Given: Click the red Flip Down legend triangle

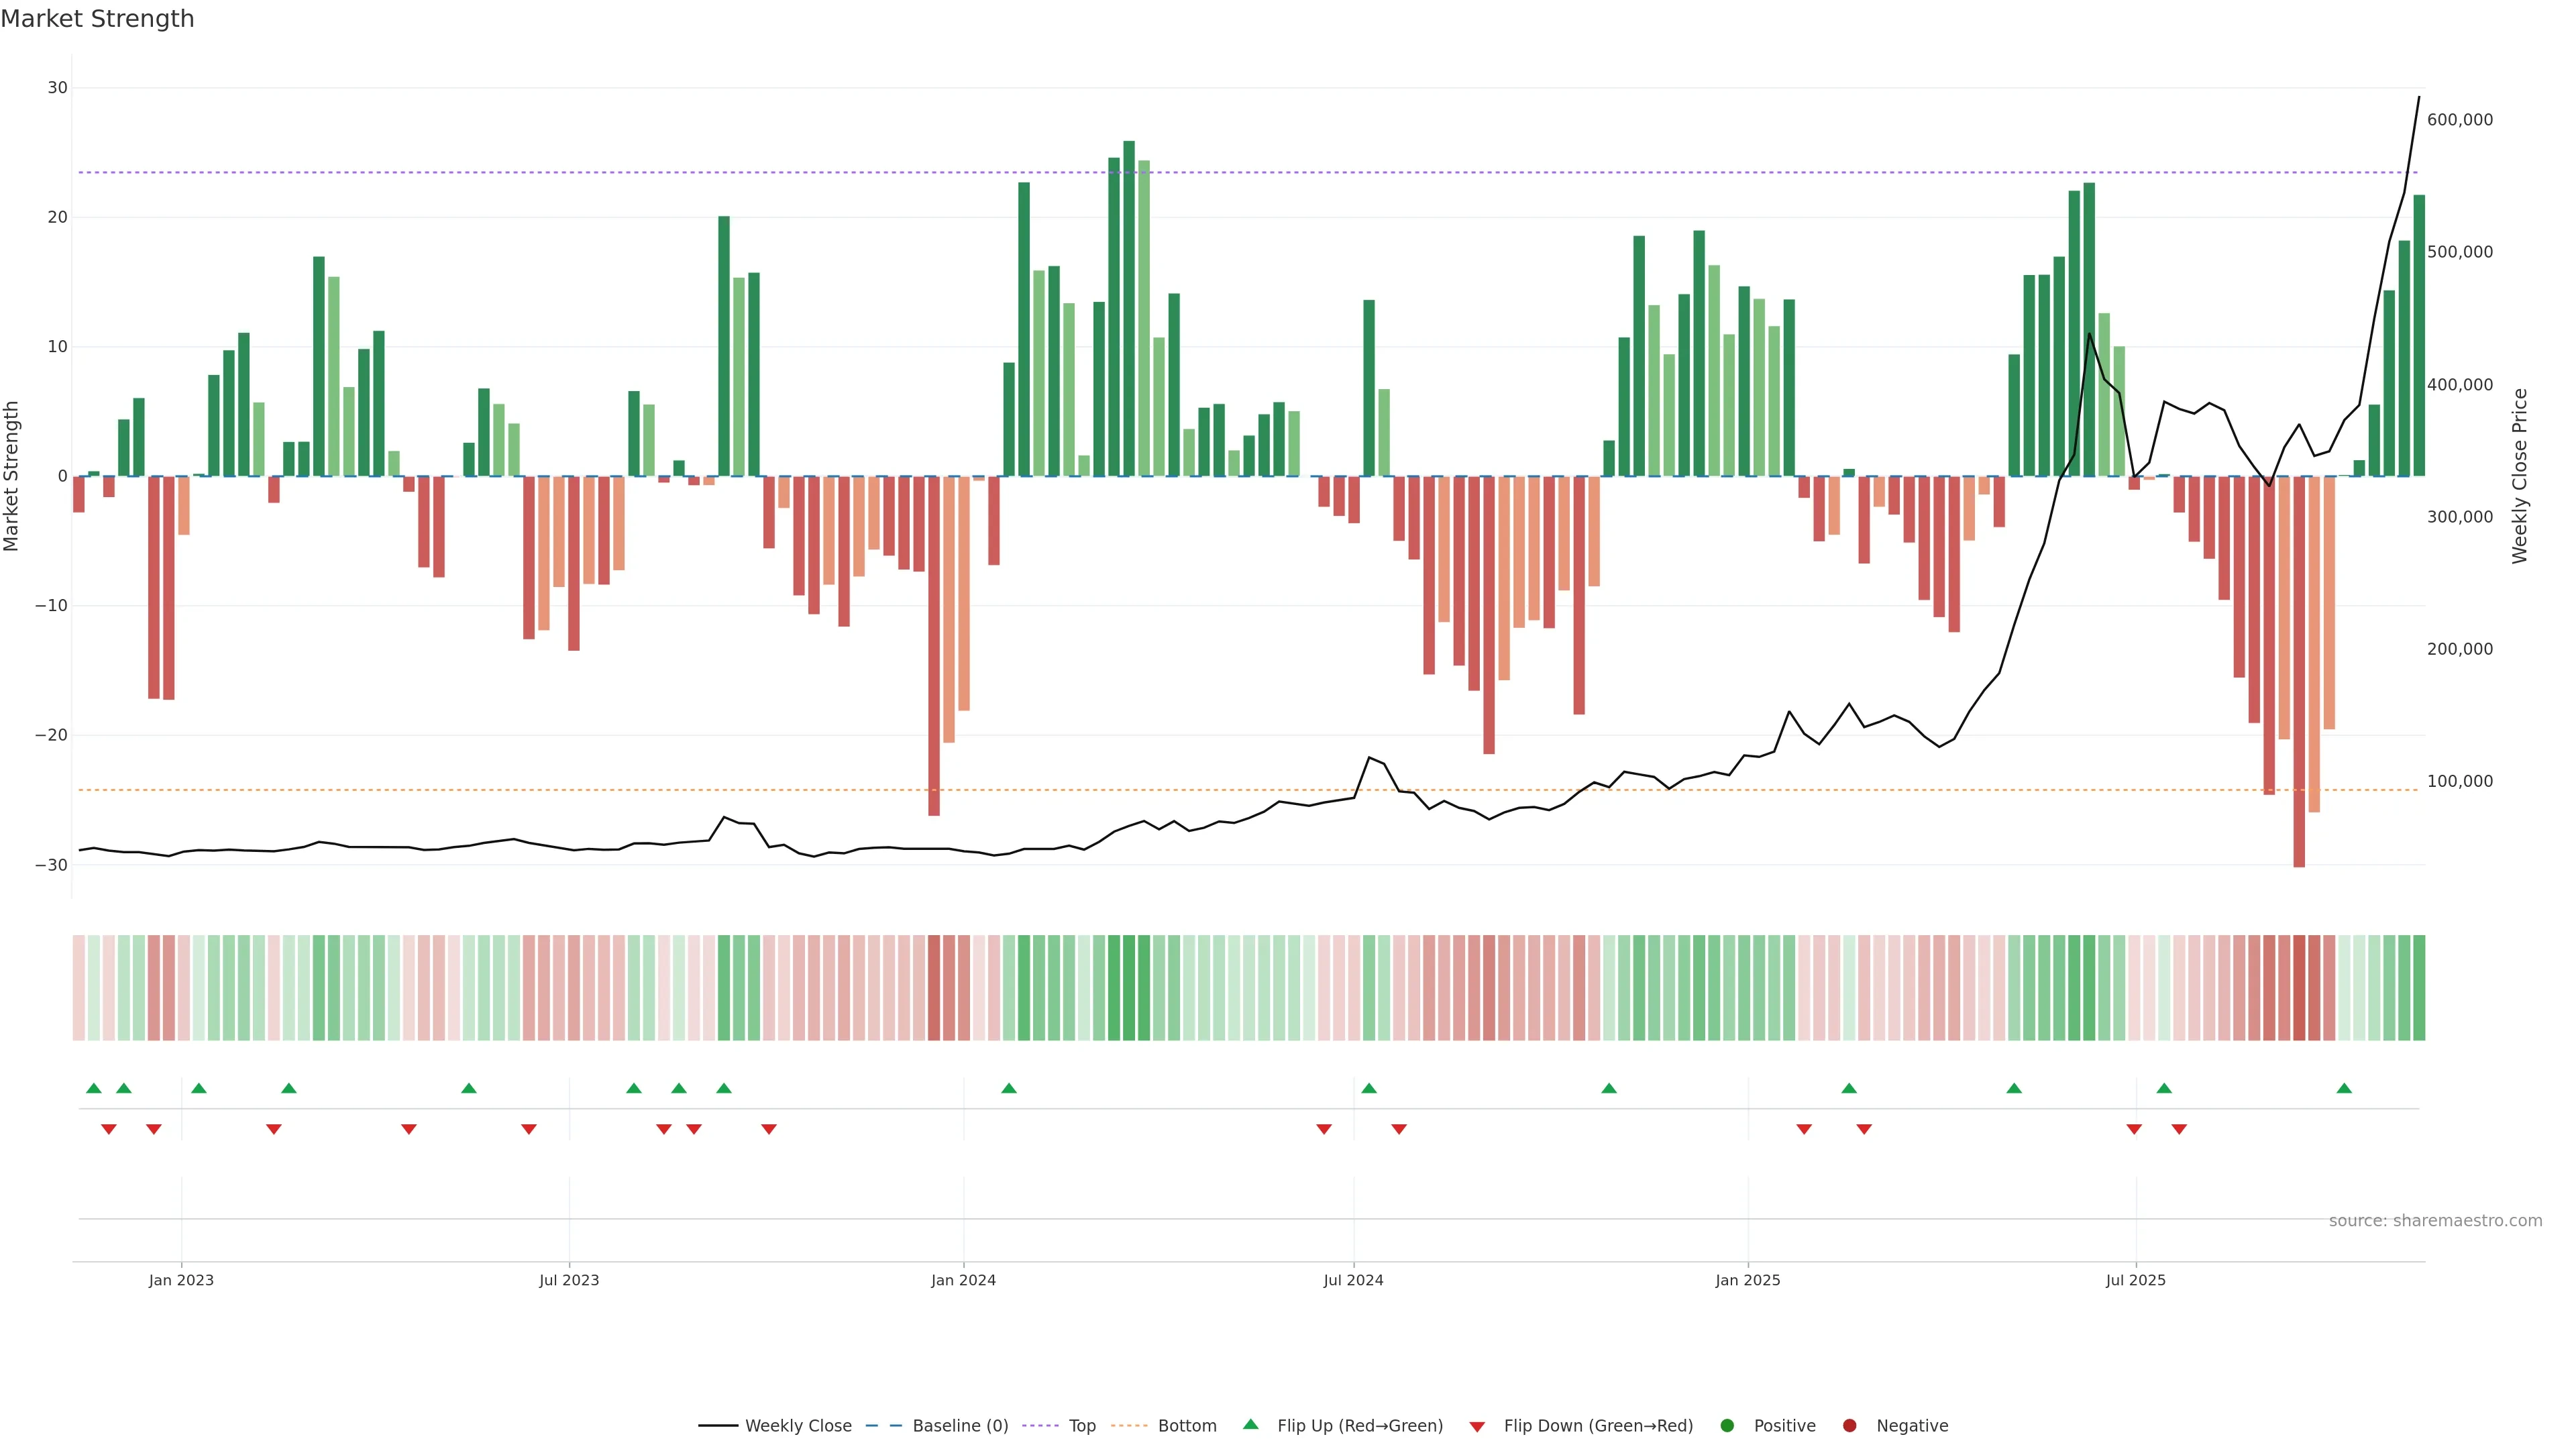Looking at the screenshot, I should [x=1477, y=1427].
